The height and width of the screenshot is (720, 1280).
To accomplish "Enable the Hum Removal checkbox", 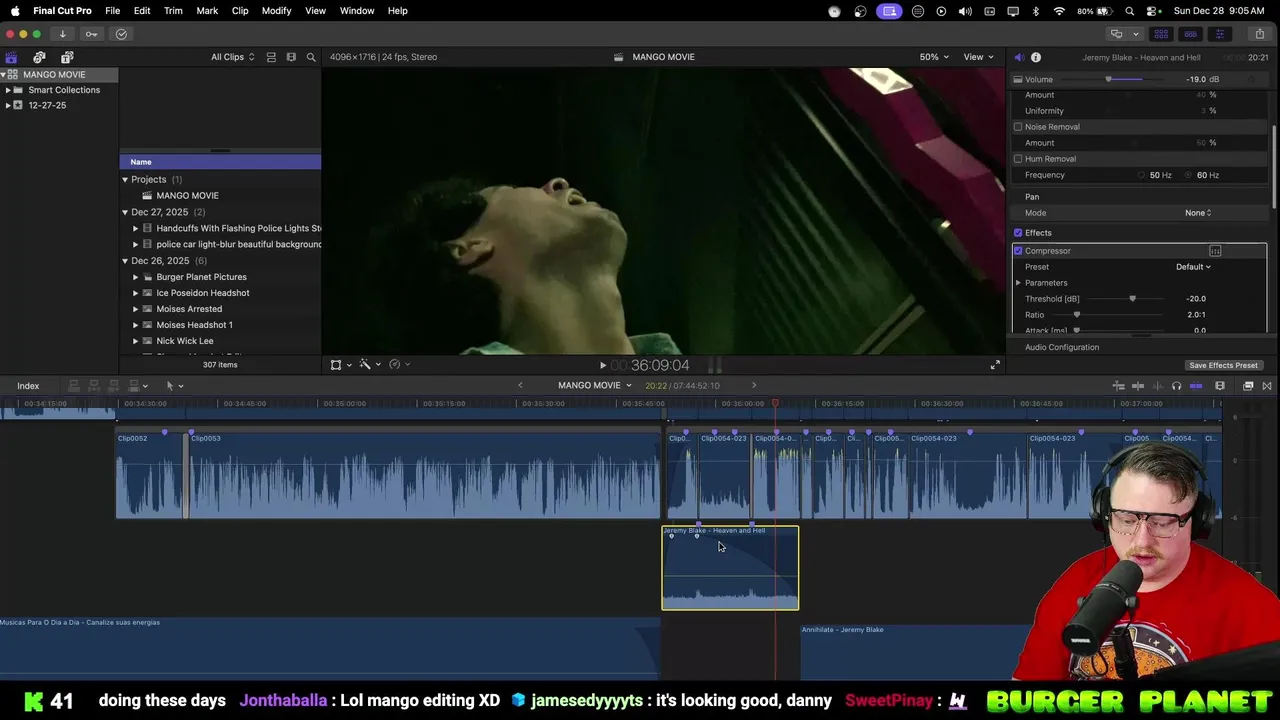I will [1018, 159].
